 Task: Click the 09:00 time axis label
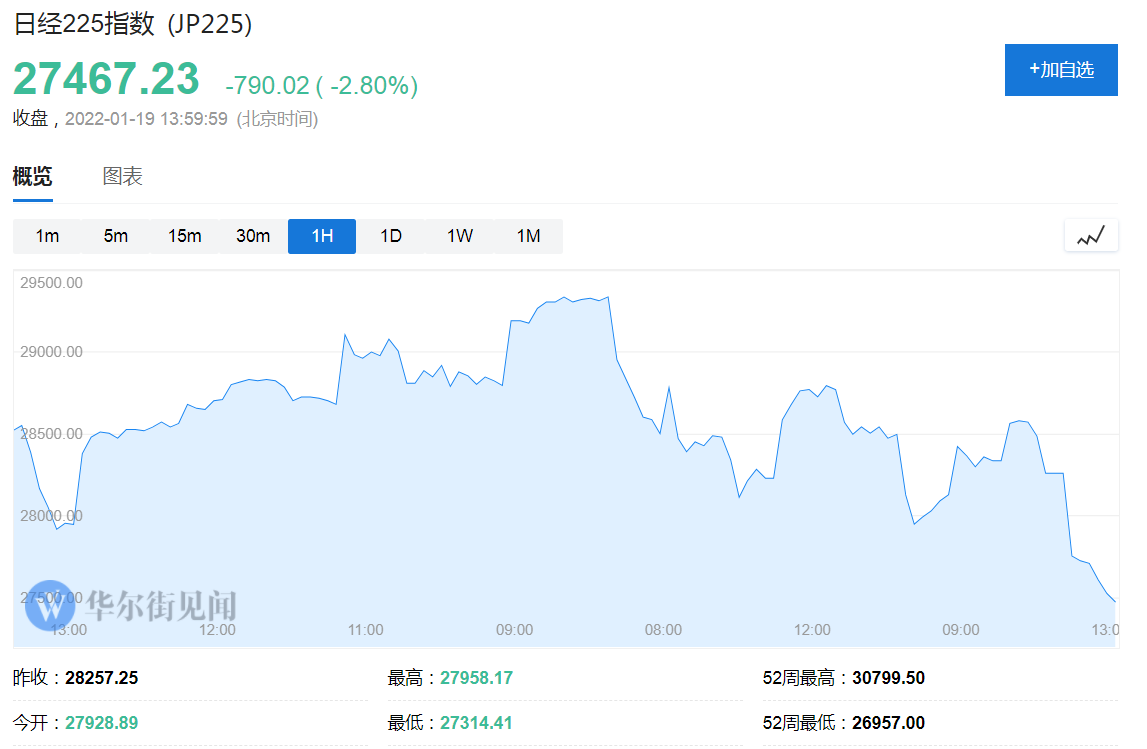(515, 630)
